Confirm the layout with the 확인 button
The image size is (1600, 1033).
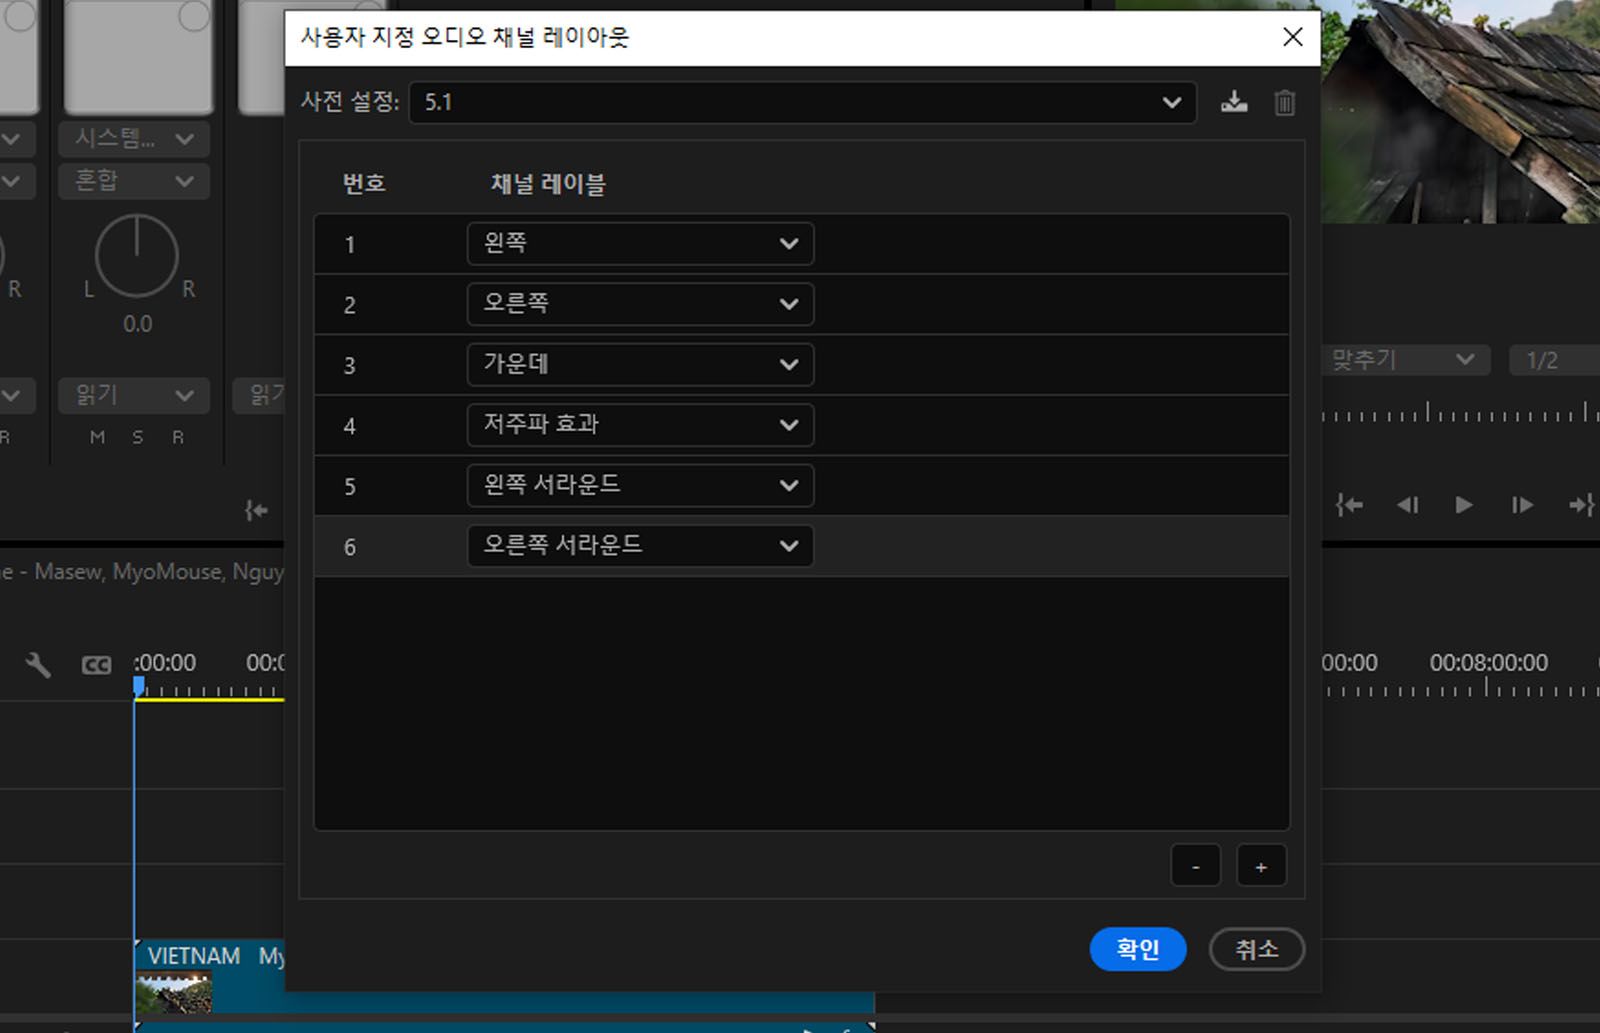pos(1137,949)
